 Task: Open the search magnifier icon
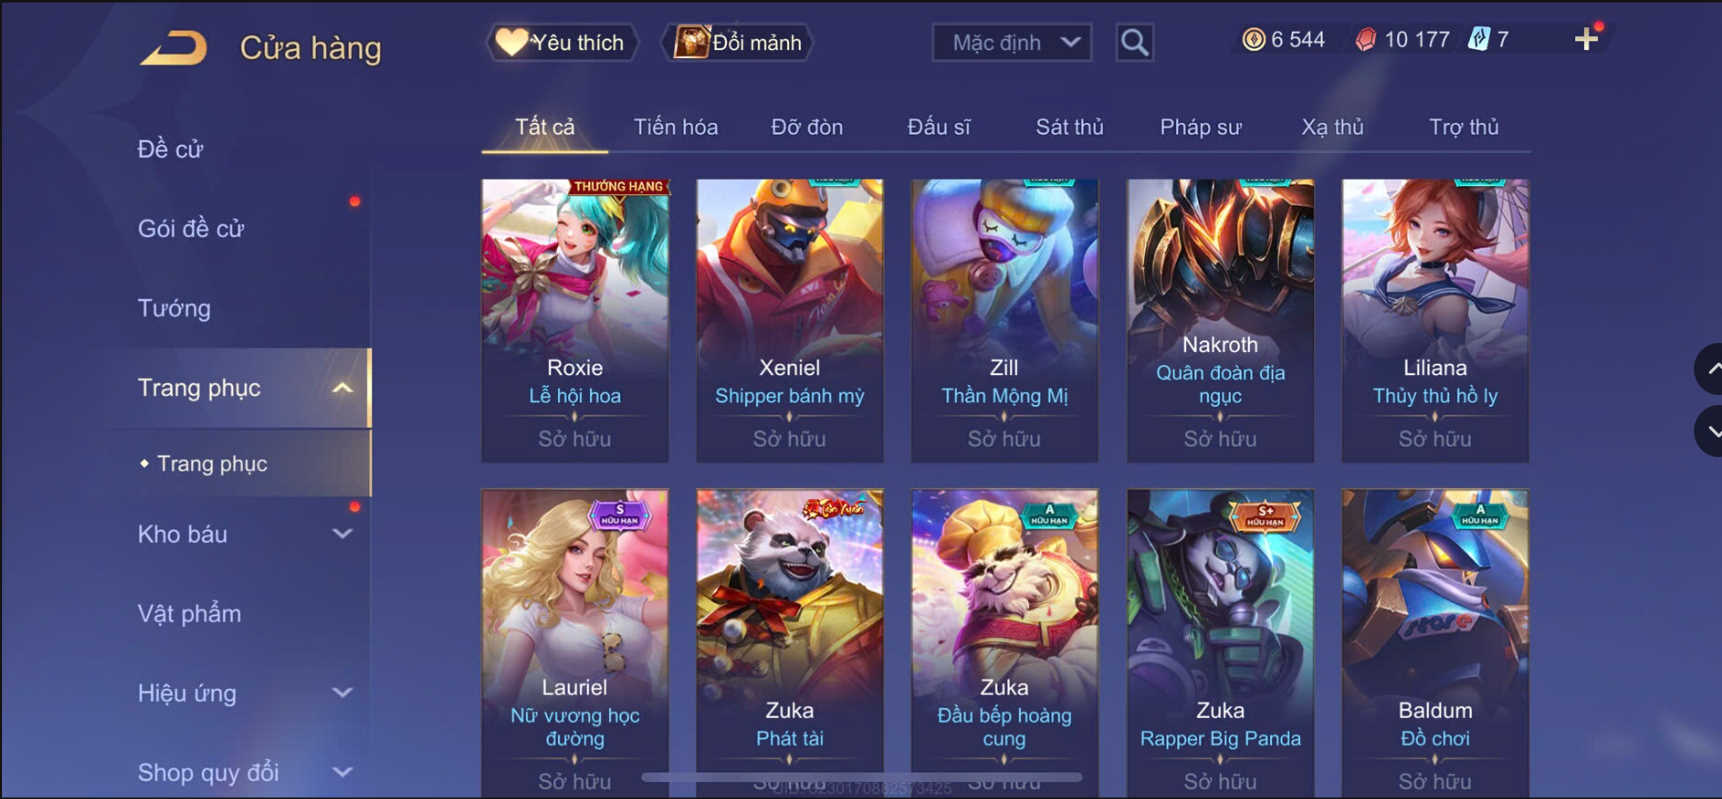pyautogui.click(x=1134, y=42)
